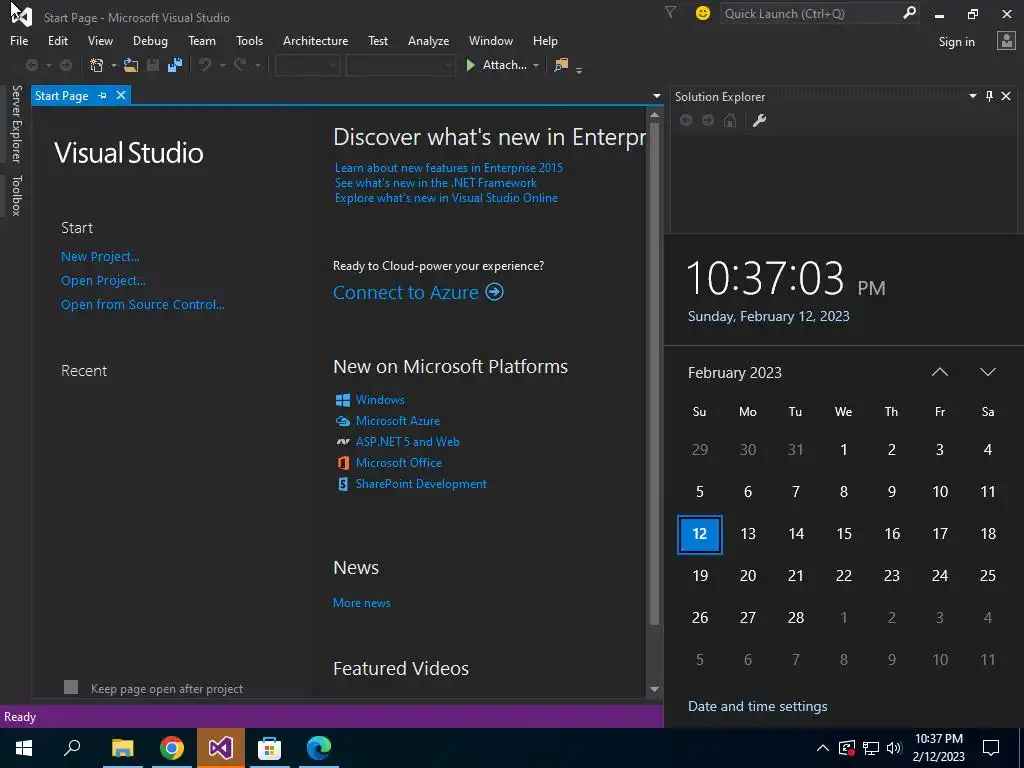This screenshot has height=768, width=1024.
Task: Click the New Project... link
Action: (100, 257)
